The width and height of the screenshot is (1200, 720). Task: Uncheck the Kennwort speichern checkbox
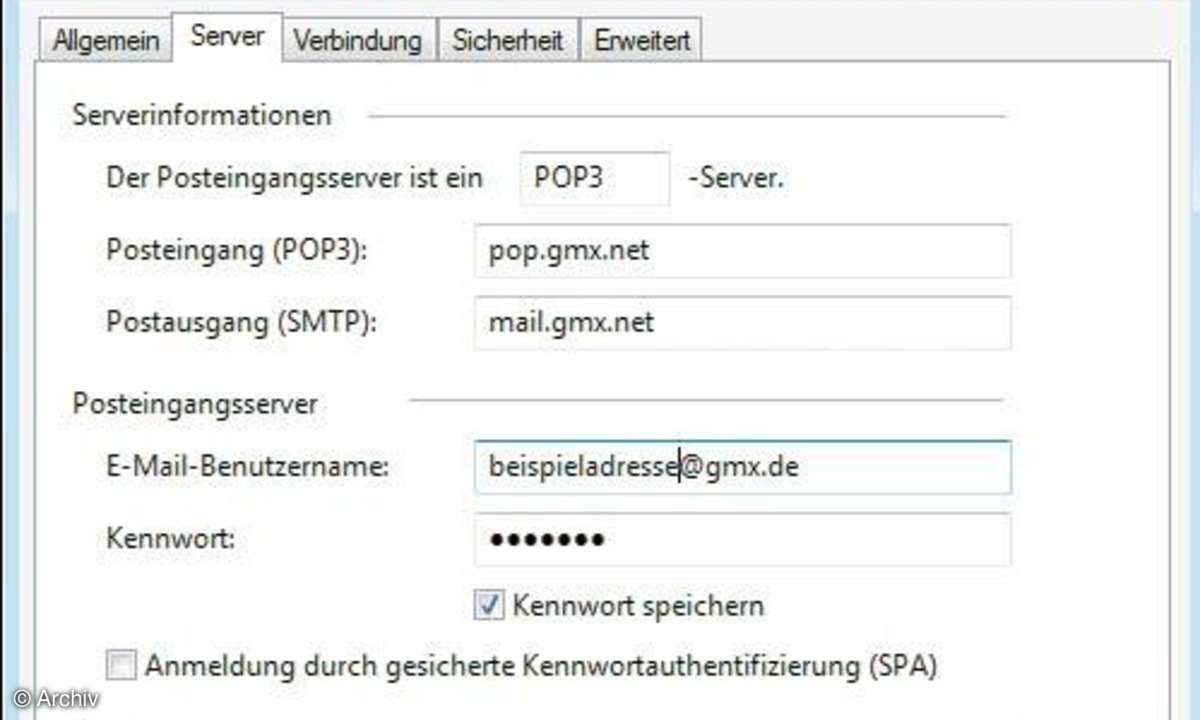[489, 605]
